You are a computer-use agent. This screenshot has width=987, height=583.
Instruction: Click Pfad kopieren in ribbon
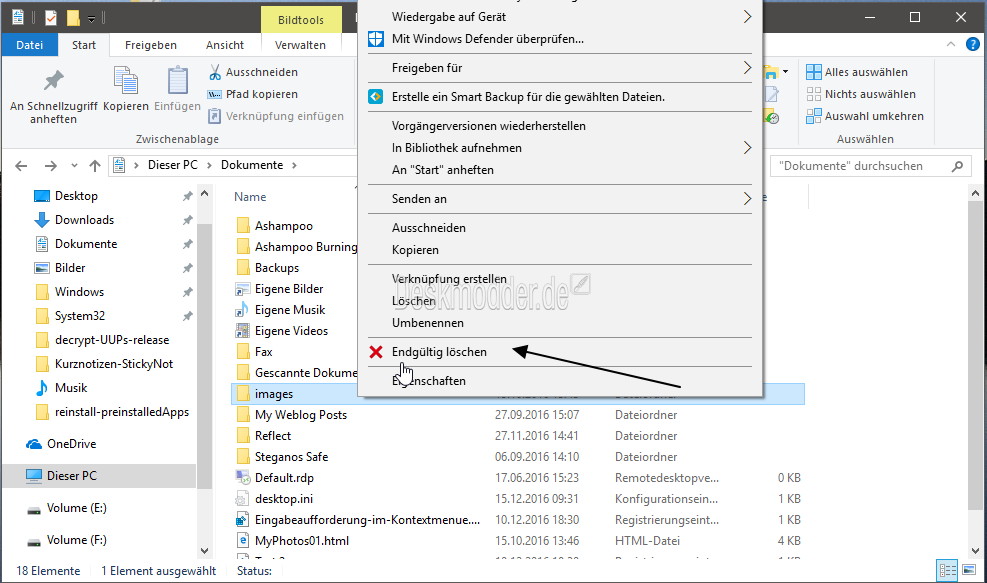pyautogui.click(x=253, y=94)
